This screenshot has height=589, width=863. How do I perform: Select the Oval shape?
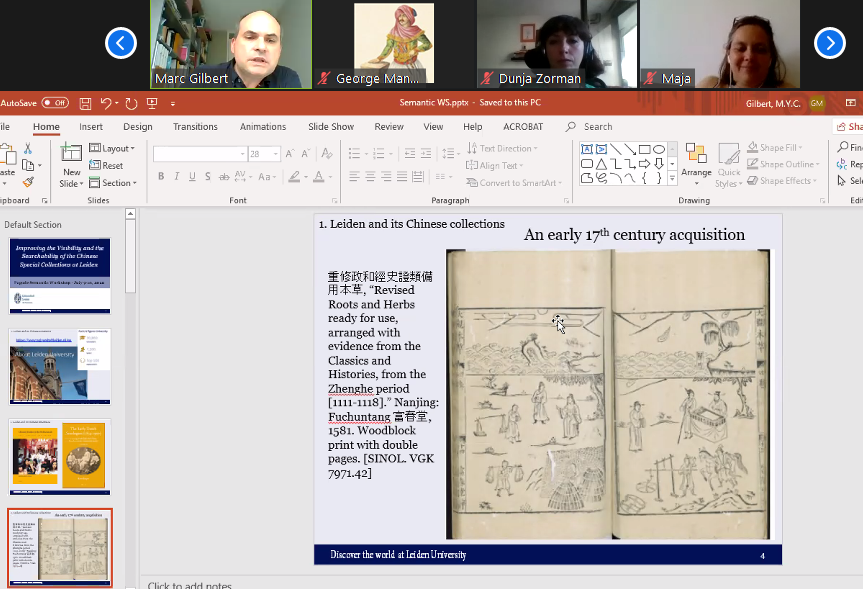coord(659,149)
